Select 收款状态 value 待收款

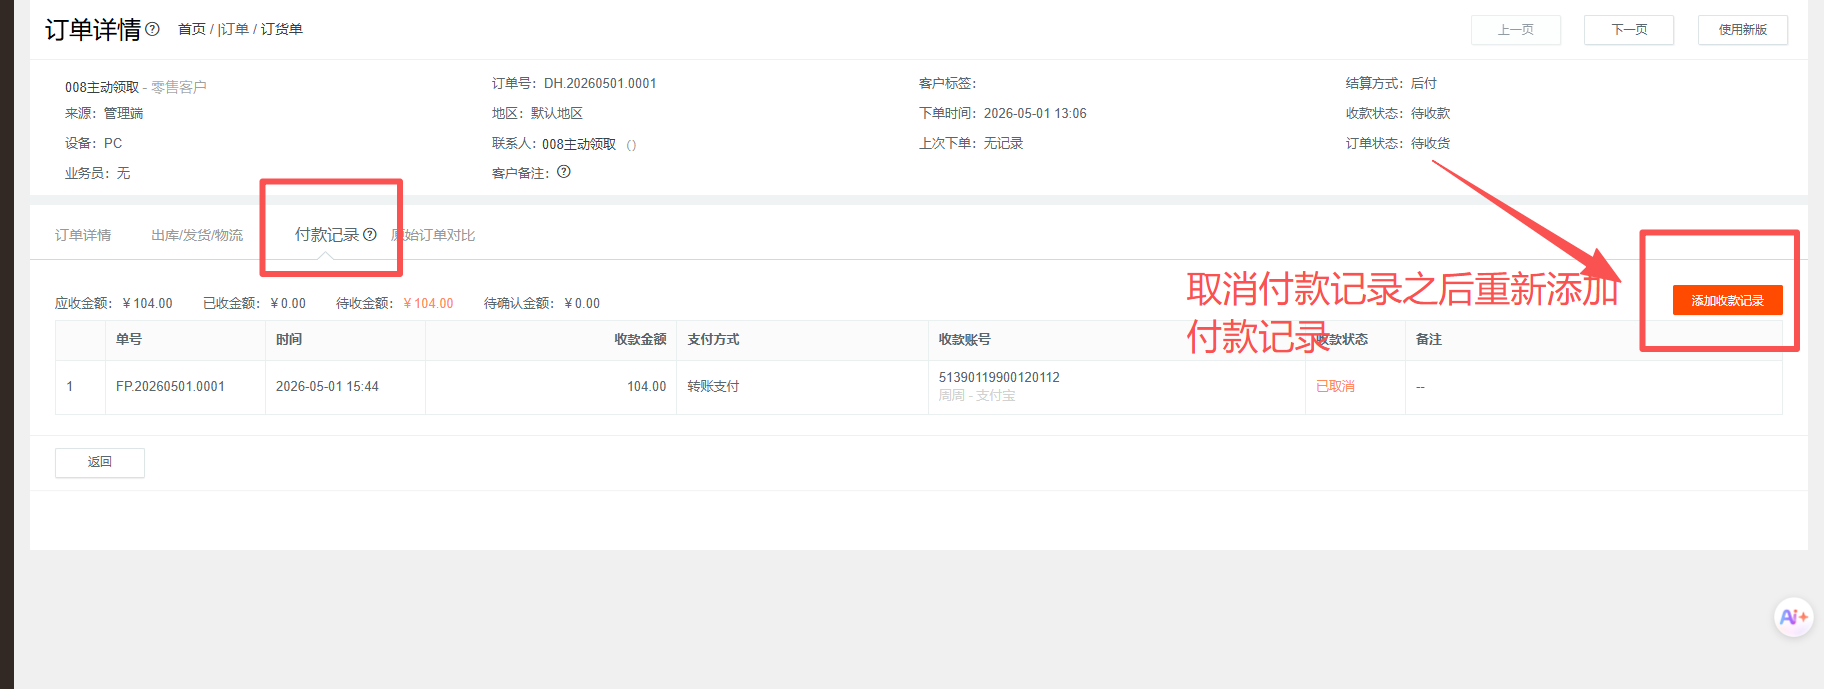click(x=1430, y=113)
